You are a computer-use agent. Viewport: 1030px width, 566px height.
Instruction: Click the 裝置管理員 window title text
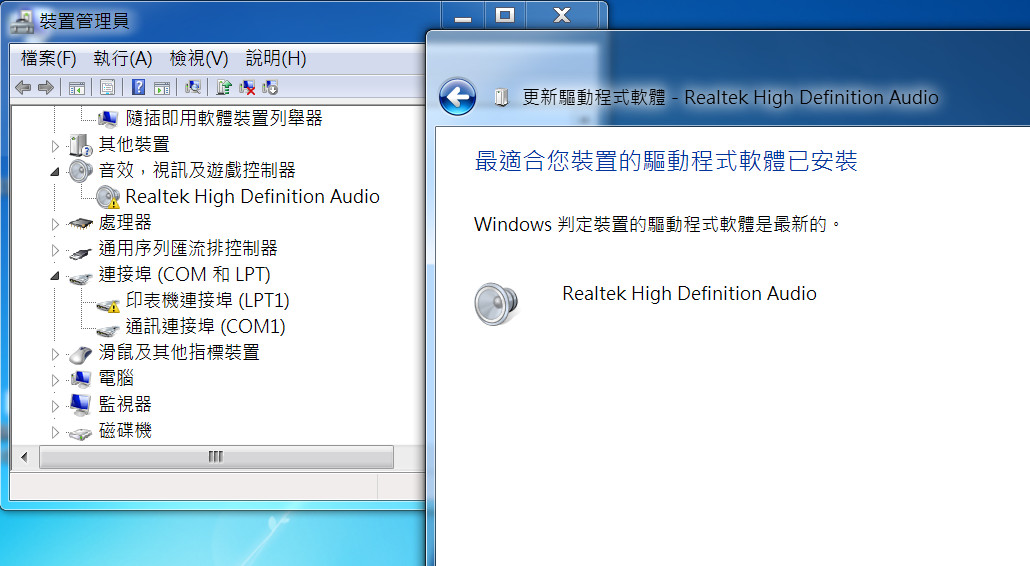point(84,22)
